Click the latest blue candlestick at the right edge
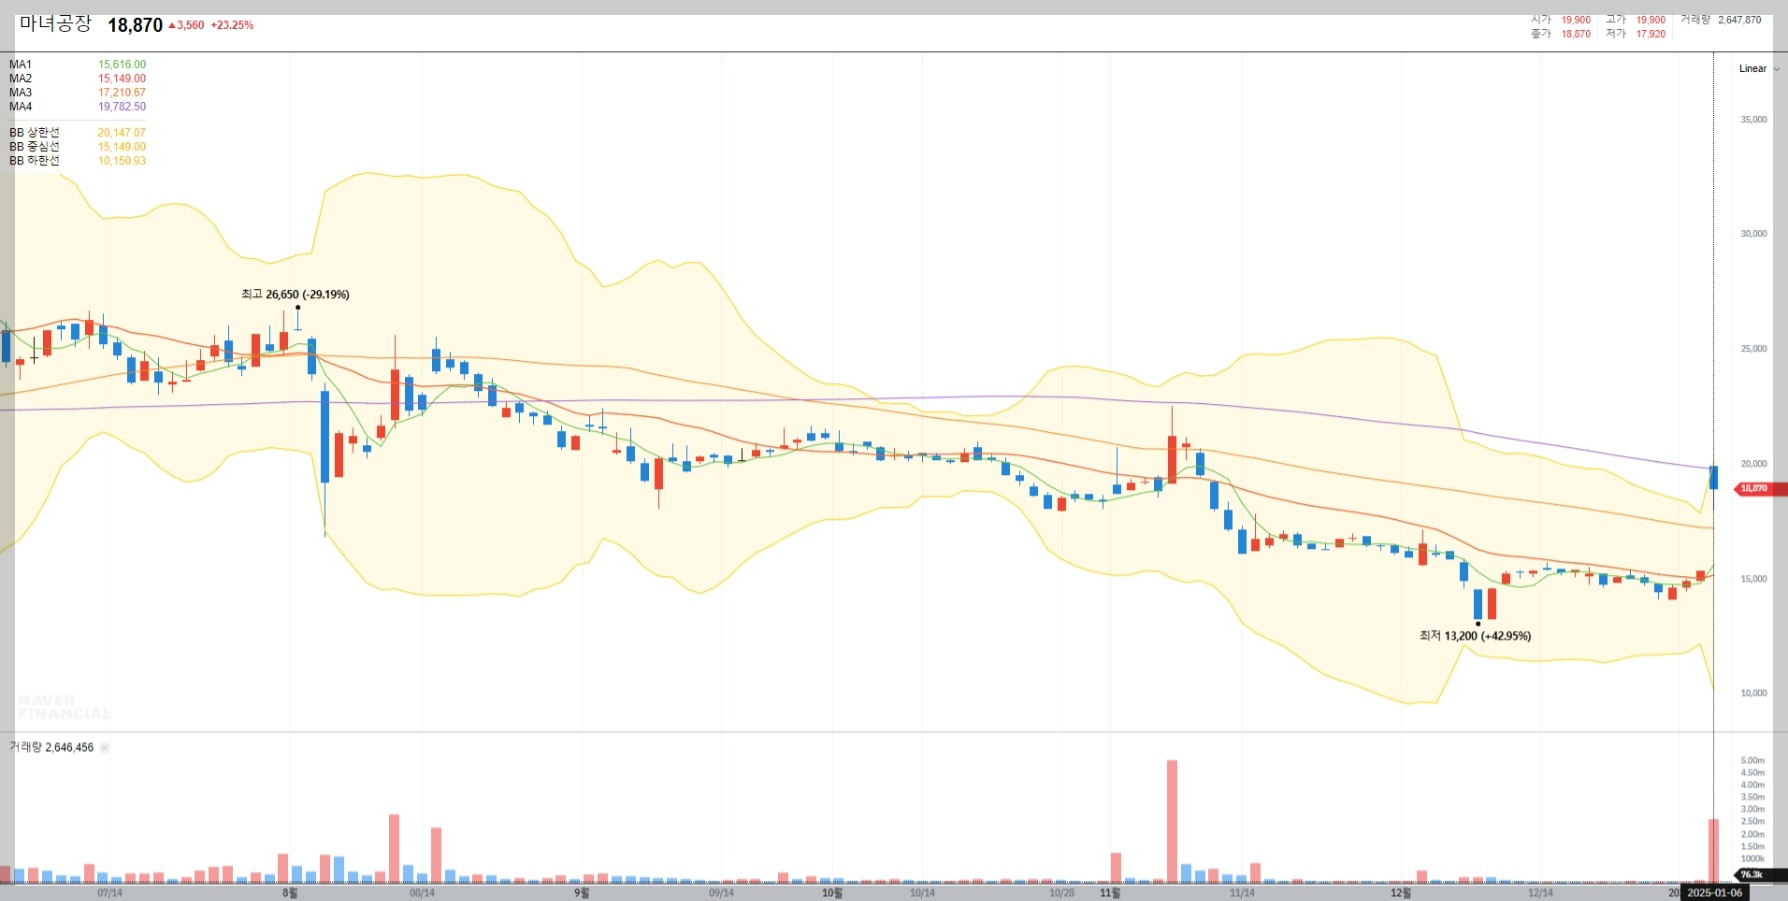 pos(1714,477)
